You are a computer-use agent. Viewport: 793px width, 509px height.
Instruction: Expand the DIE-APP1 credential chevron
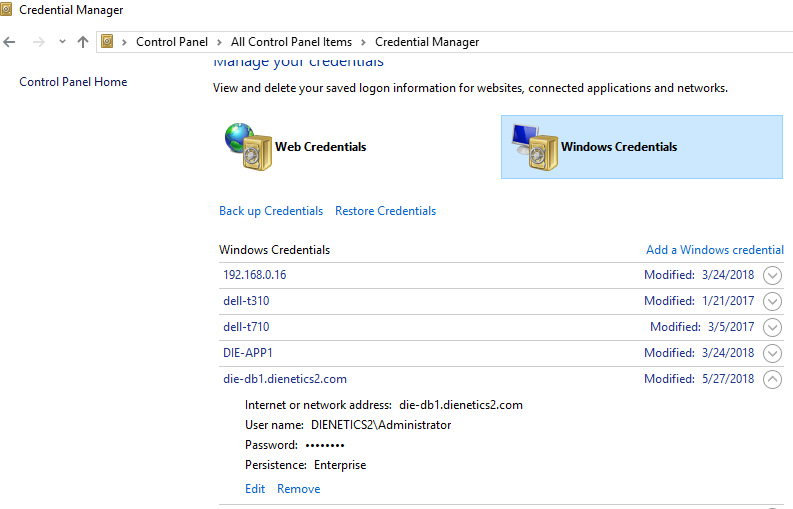[x=772, y=353]
